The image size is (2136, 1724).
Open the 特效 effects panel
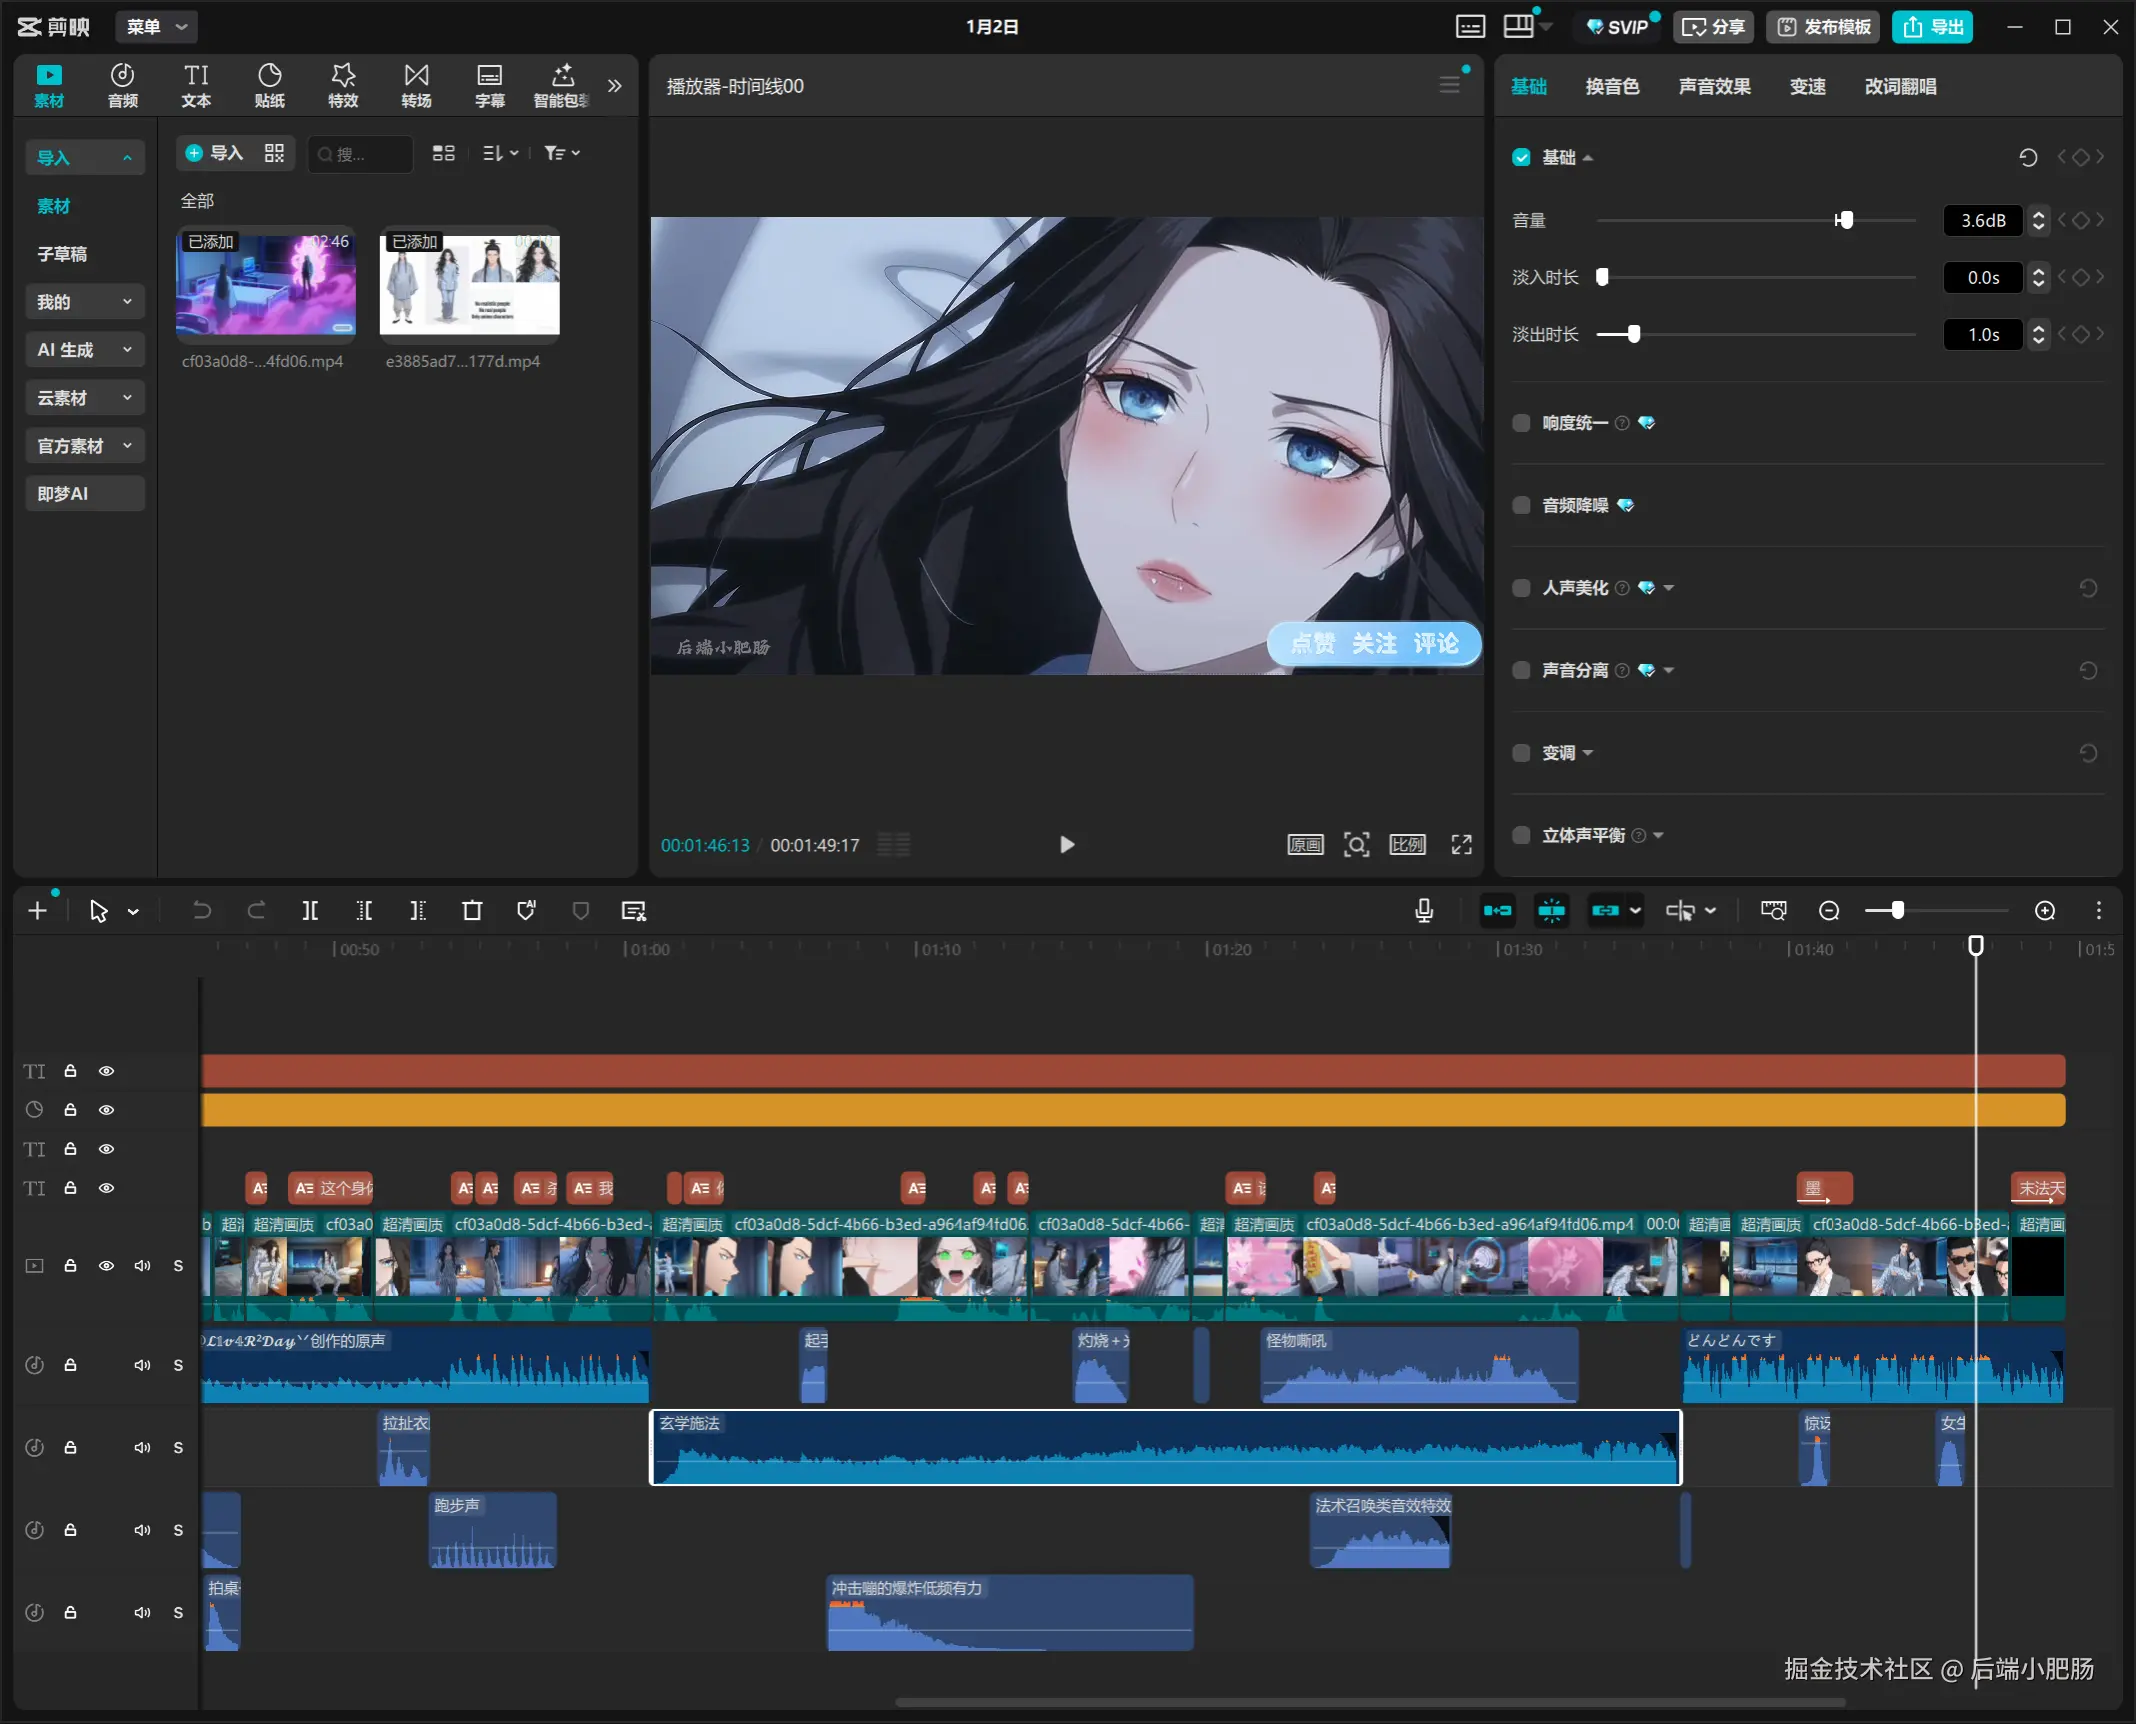point(343,85)
